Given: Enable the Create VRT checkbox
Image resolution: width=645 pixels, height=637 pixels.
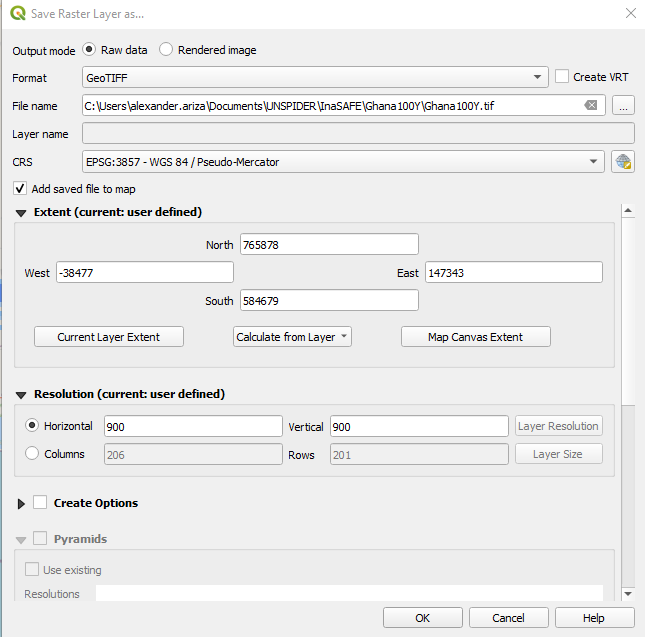Looking at the screenshot, I should (562, 77).
